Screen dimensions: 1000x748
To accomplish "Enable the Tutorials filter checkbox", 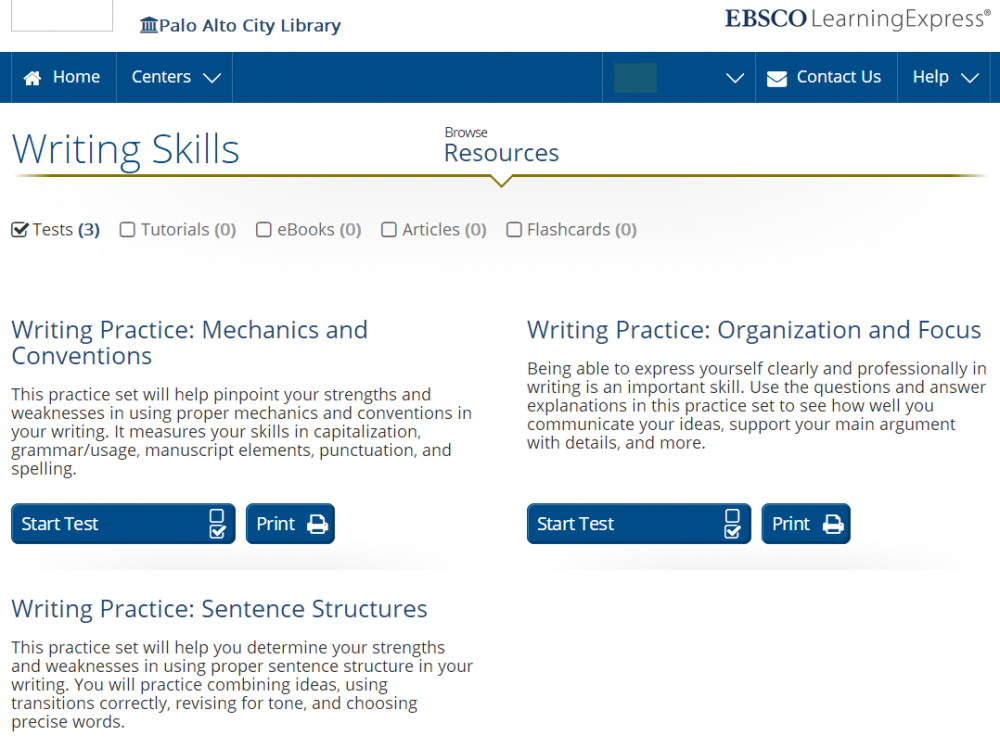I will pos(127,230).
